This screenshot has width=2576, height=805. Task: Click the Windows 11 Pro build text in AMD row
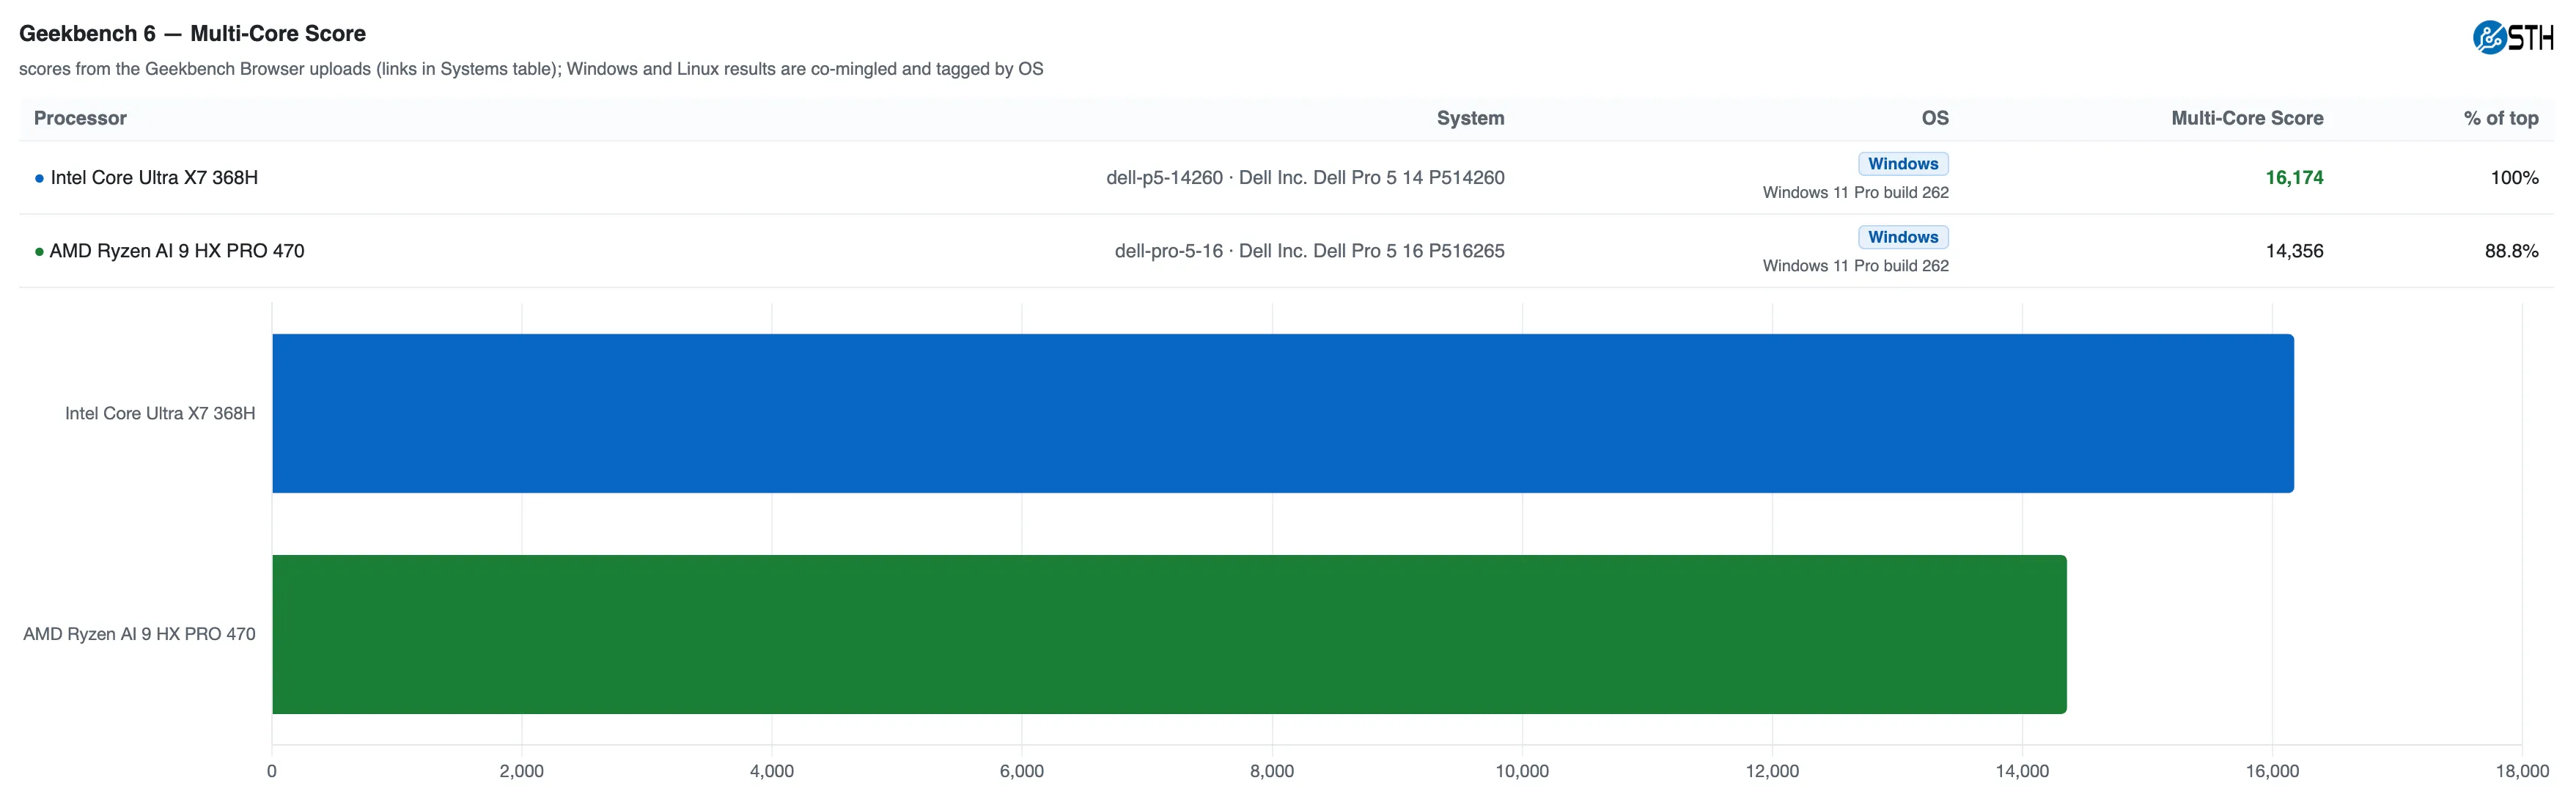(x=1855, y=265)
